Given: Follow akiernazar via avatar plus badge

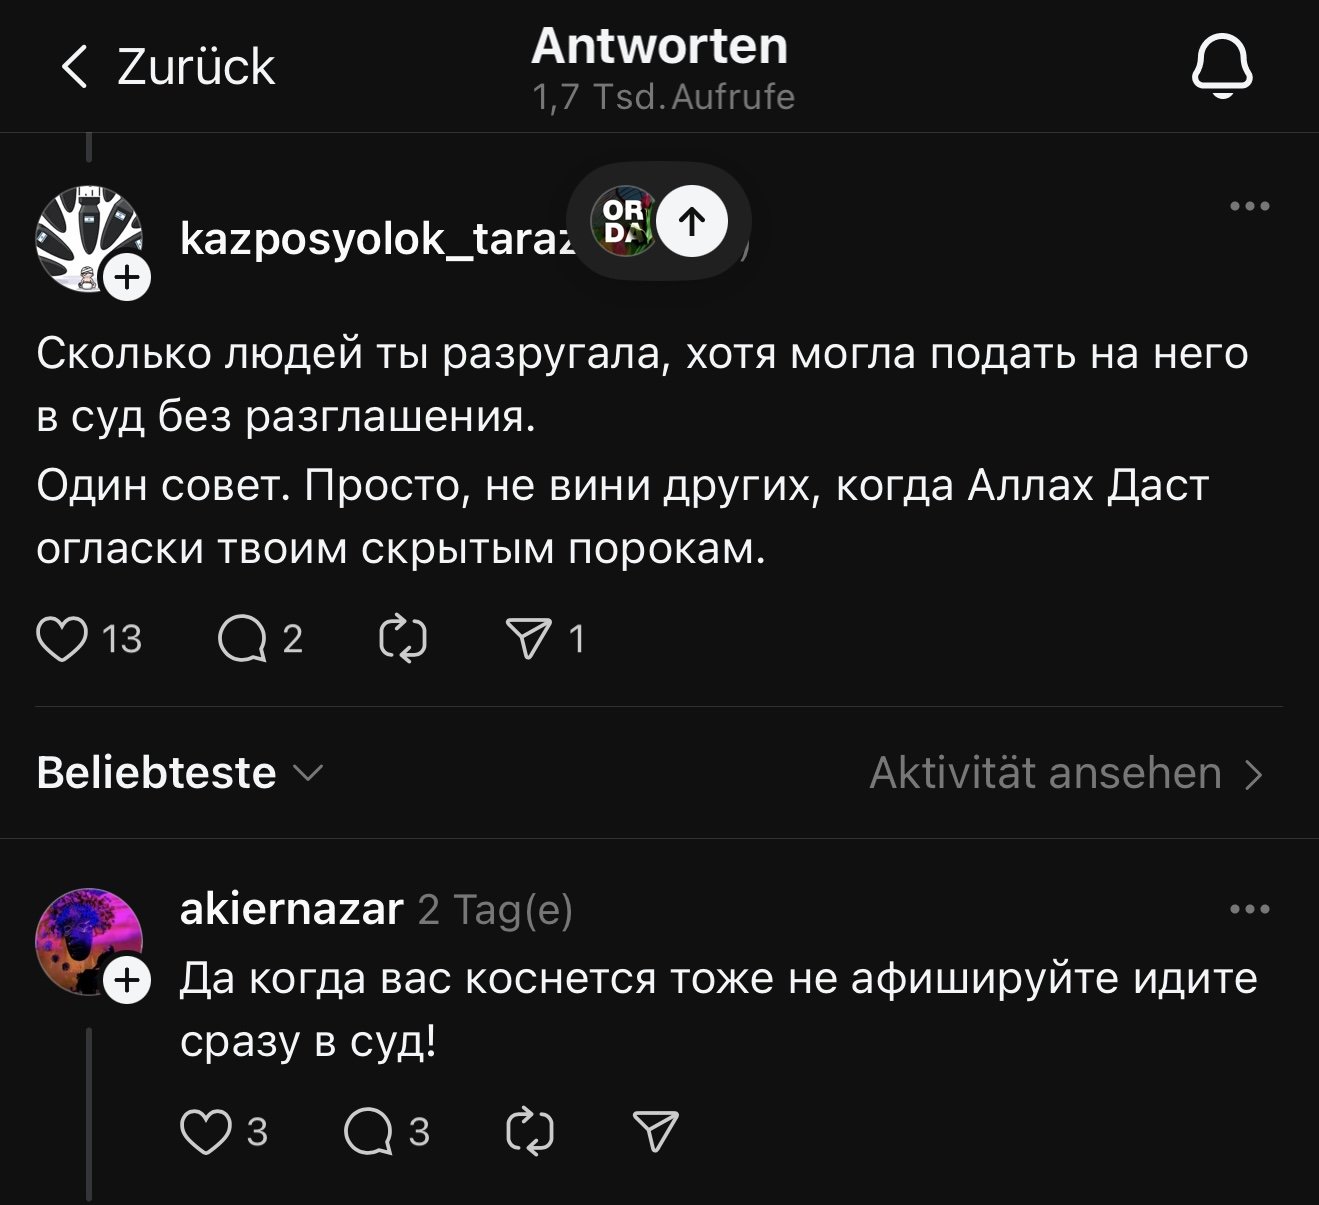Looking at the screenshot, I should coord(127,980).
